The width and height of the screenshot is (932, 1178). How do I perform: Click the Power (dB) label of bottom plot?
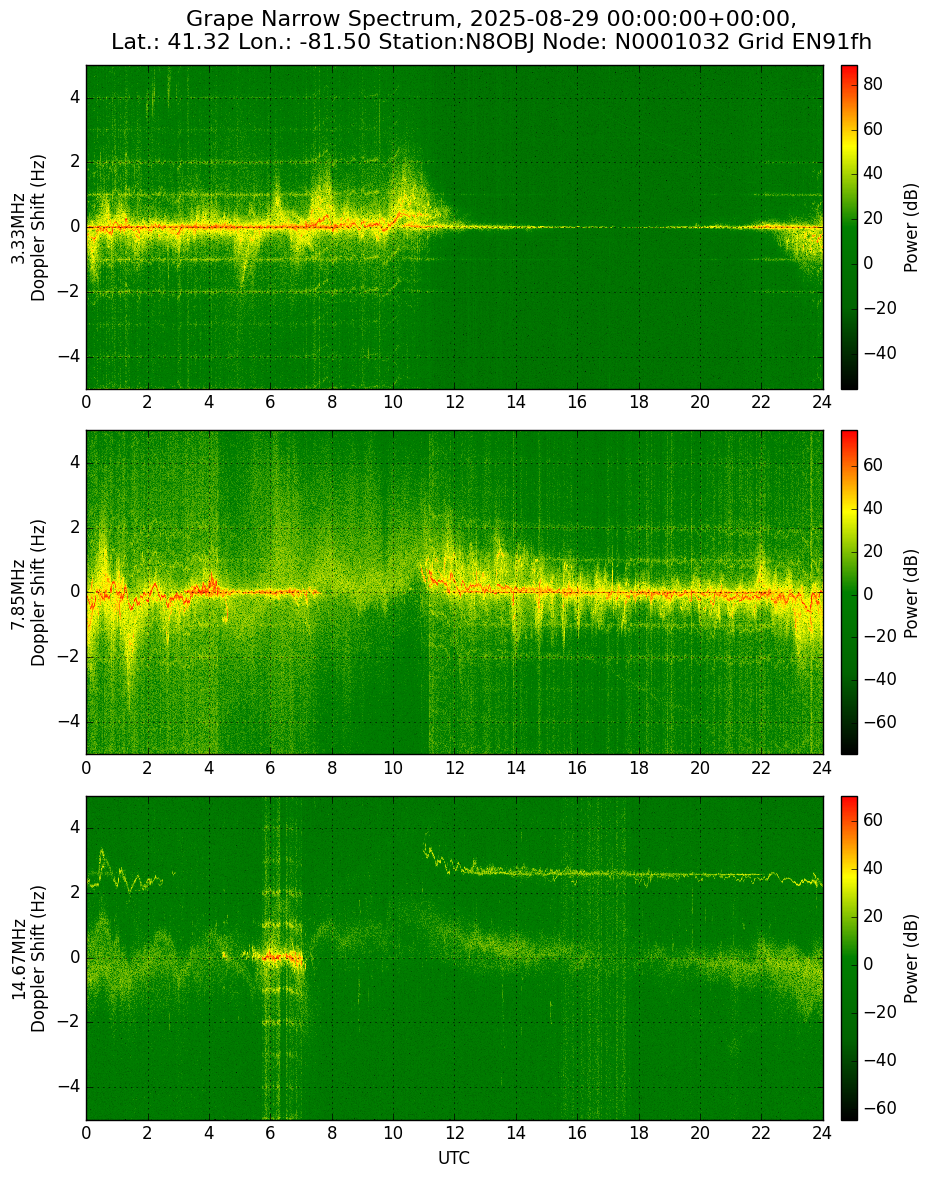click(x=910, y=958)
